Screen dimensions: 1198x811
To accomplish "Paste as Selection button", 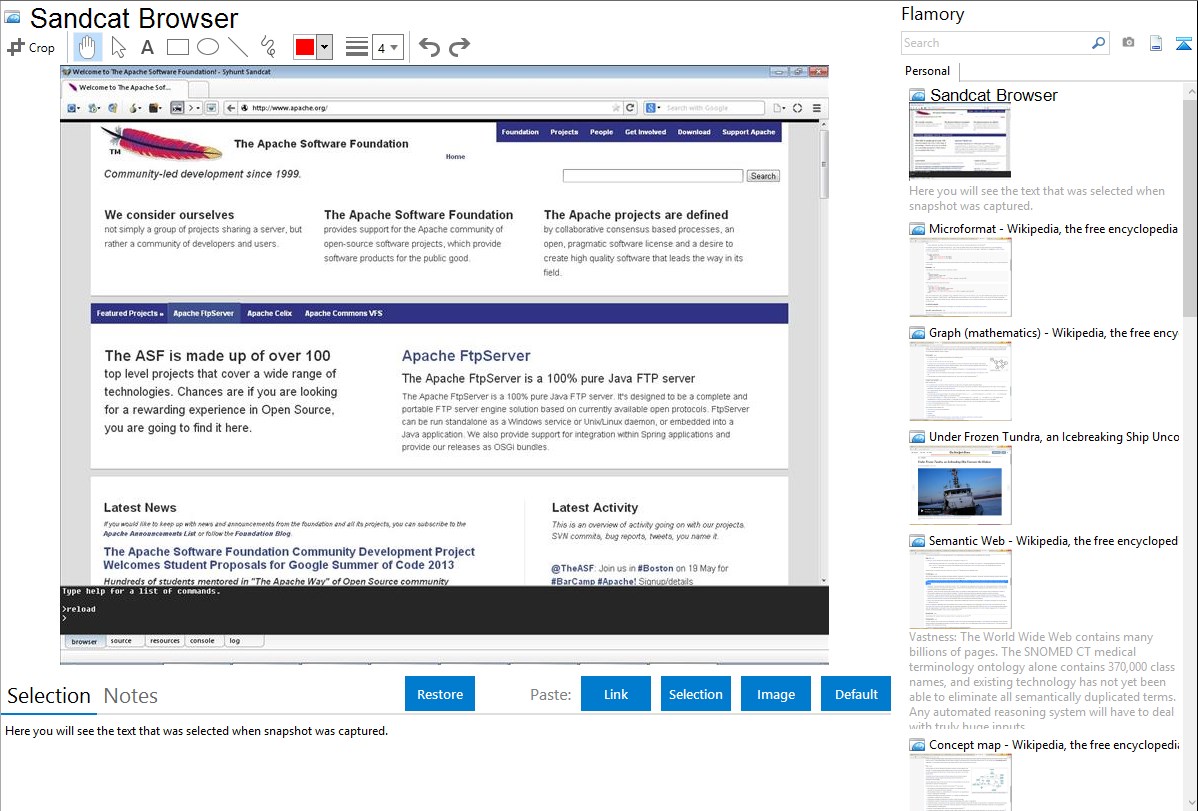I will click(x=695, y=694).
